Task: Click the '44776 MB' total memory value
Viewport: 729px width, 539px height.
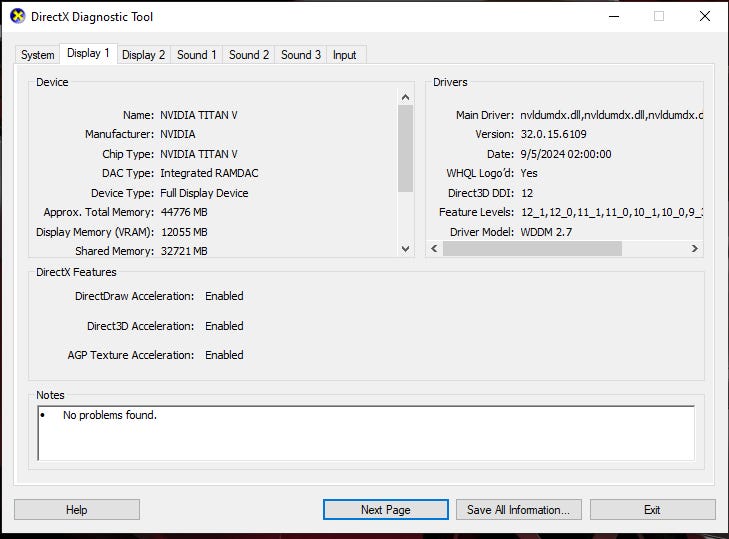Action: click(184, 212)
